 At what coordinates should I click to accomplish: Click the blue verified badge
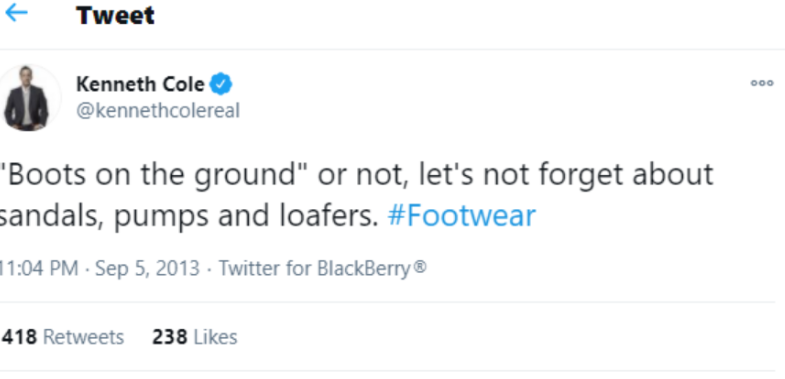(x=221, y=84)
